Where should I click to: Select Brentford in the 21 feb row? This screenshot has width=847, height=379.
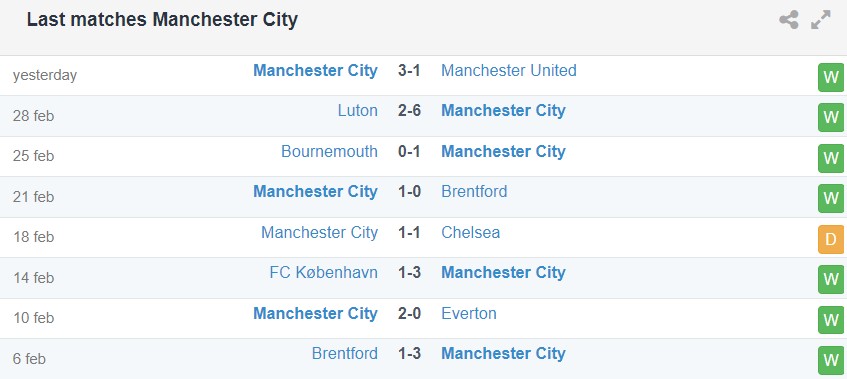coord(474,192)
